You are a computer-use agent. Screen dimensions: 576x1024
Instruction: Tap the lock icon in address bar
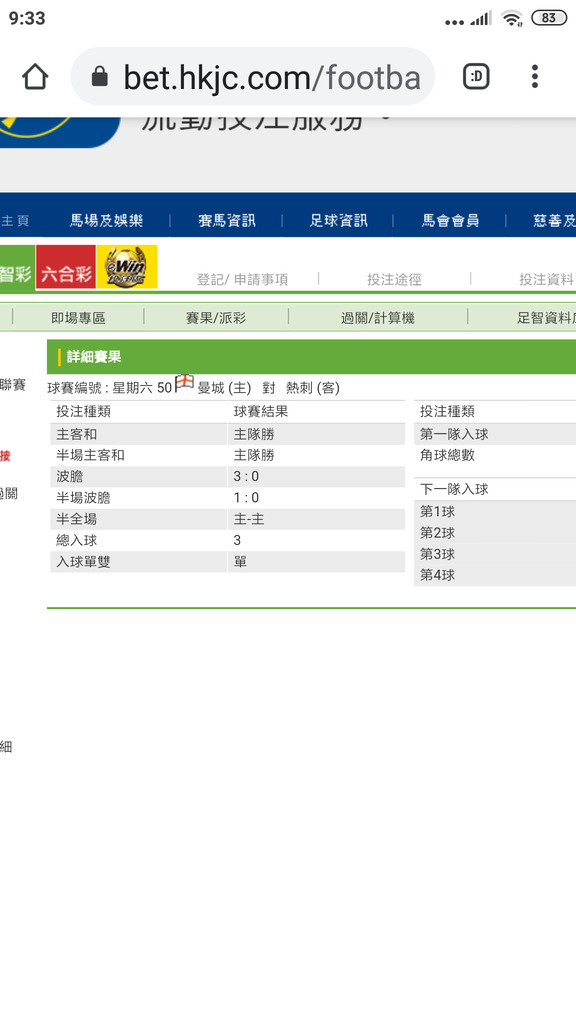click(99, 77)
